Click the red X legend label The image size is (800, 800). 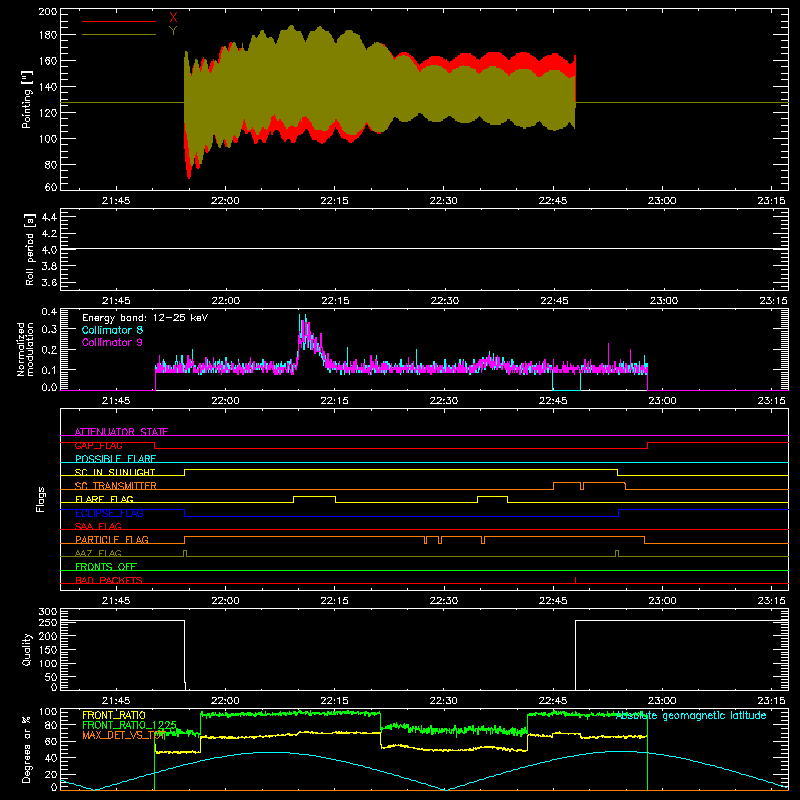pos(173,18)
